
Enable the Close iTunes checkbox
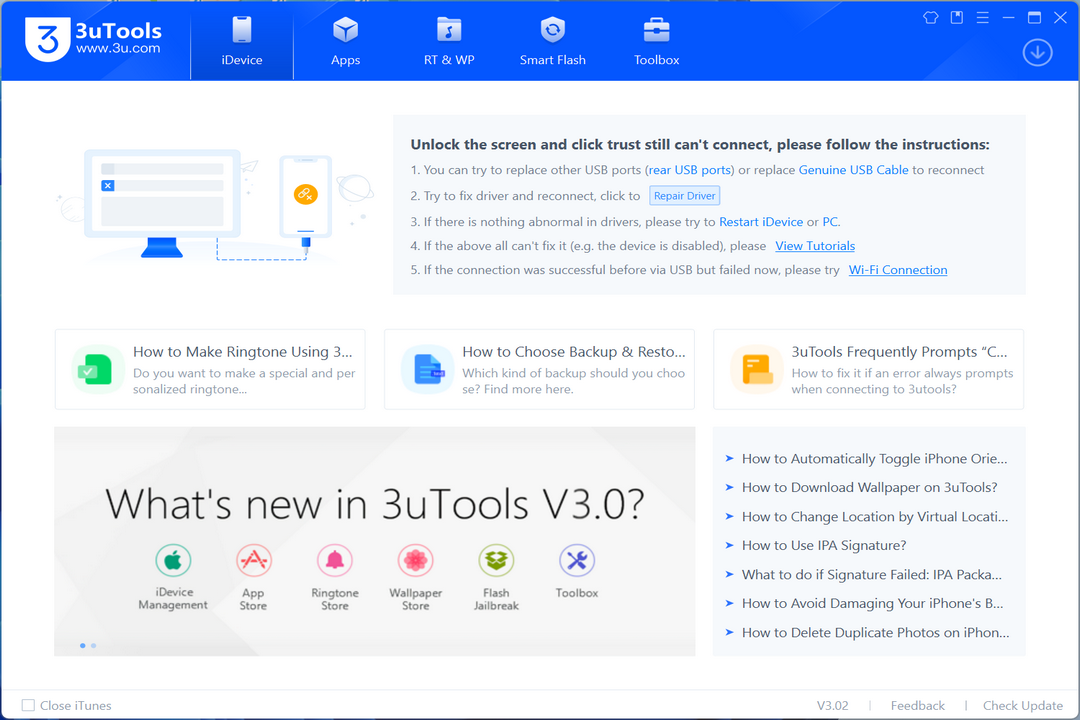coord(28,705)
